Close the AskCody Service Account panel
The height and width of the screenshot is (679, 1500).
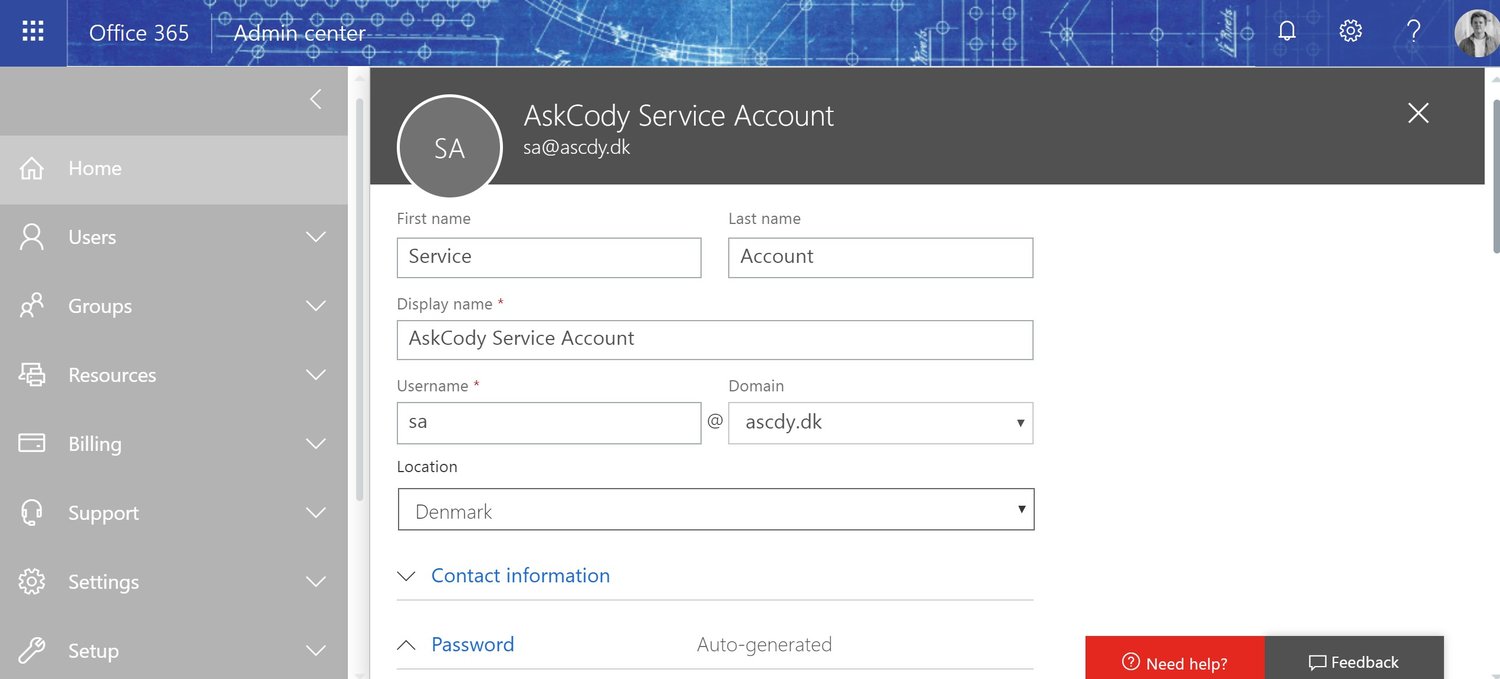click(1418, 113)
